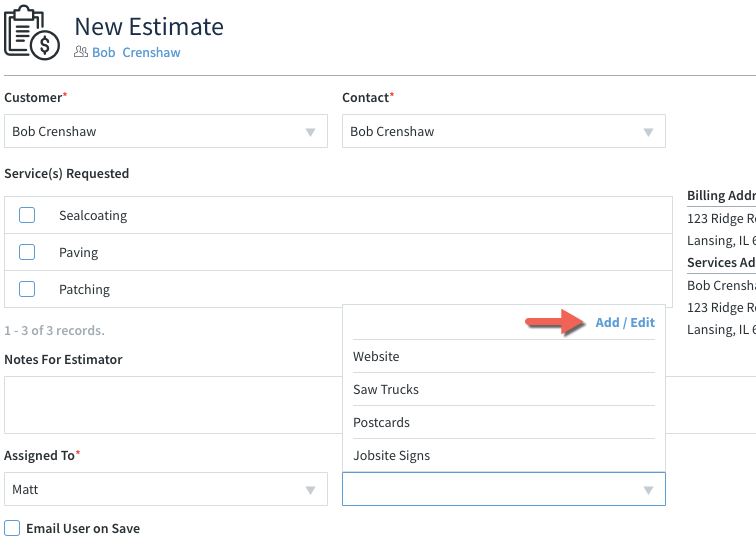Enable Email User on Save
This screenshot has width=756, height=539.
12,528
